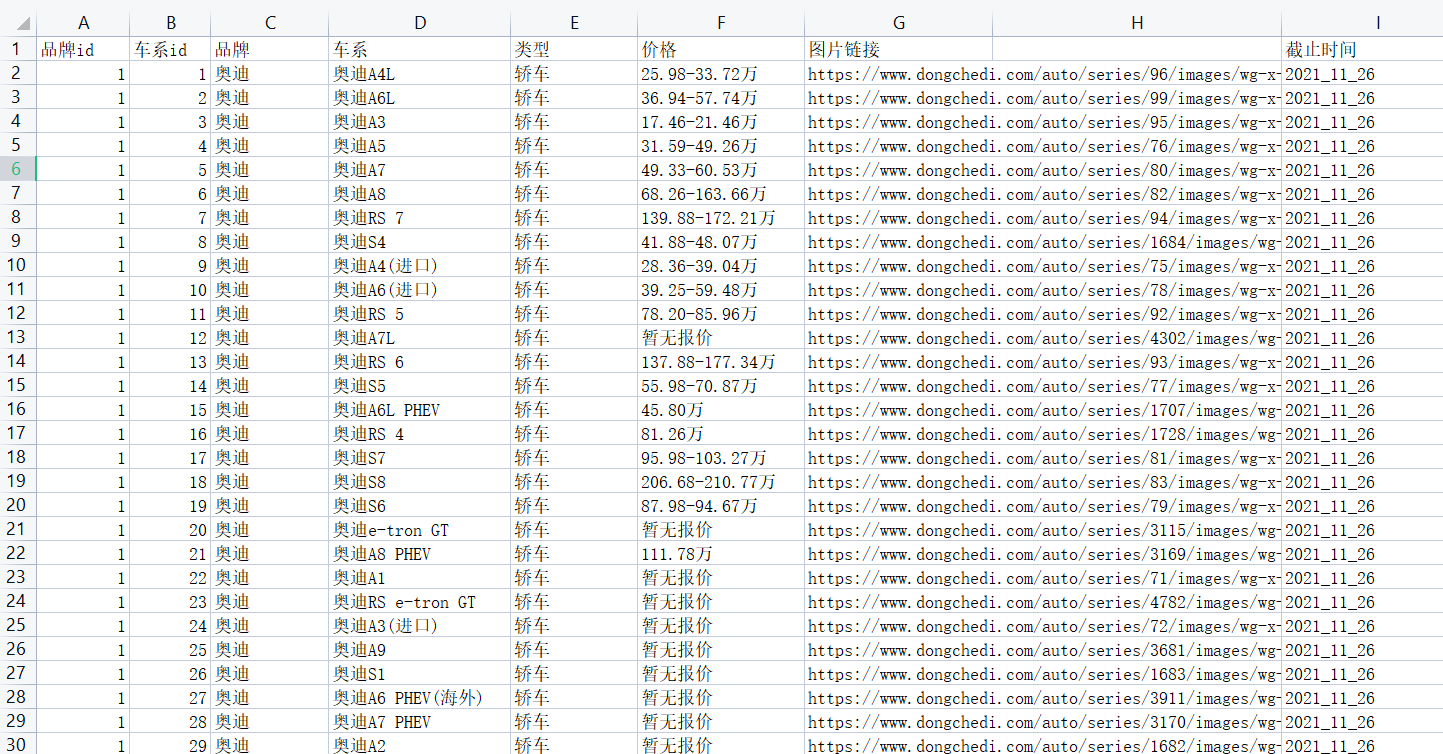The width and height of the screenshot is (1443, 754).
Task: Click the 价格 header cell
Action: pos(721,49)
